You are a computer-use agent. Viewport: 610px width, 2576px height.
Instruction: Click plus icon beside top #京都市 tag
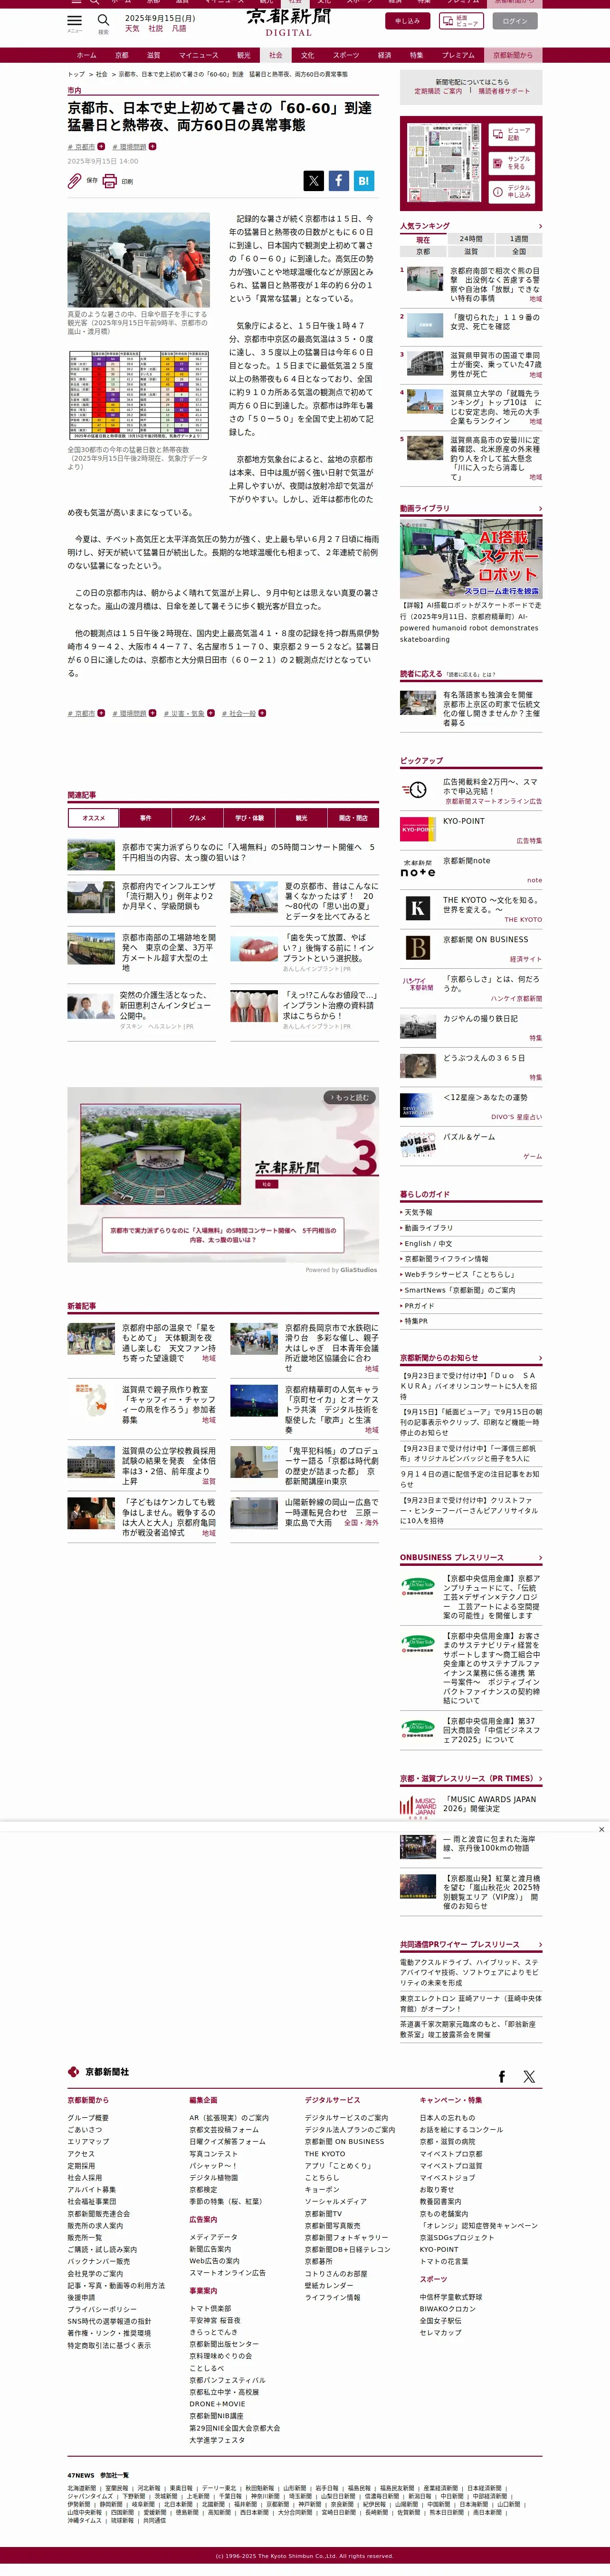[101, 146]
